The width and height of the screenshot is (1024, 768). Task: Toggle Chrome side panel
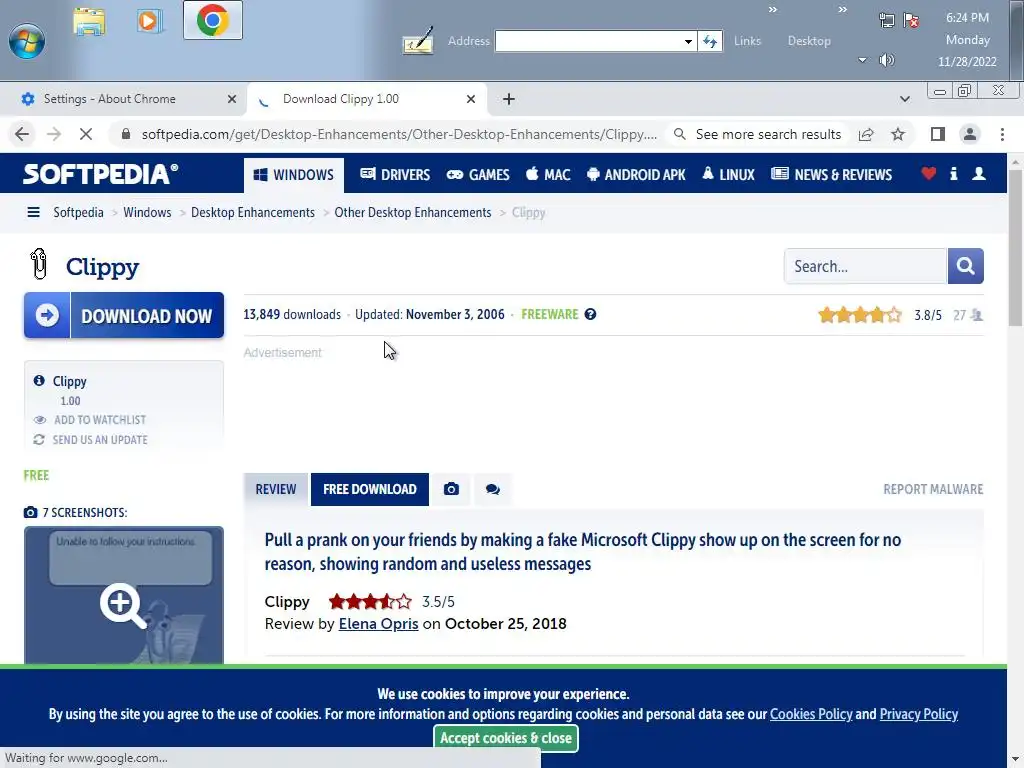point(938,135)
